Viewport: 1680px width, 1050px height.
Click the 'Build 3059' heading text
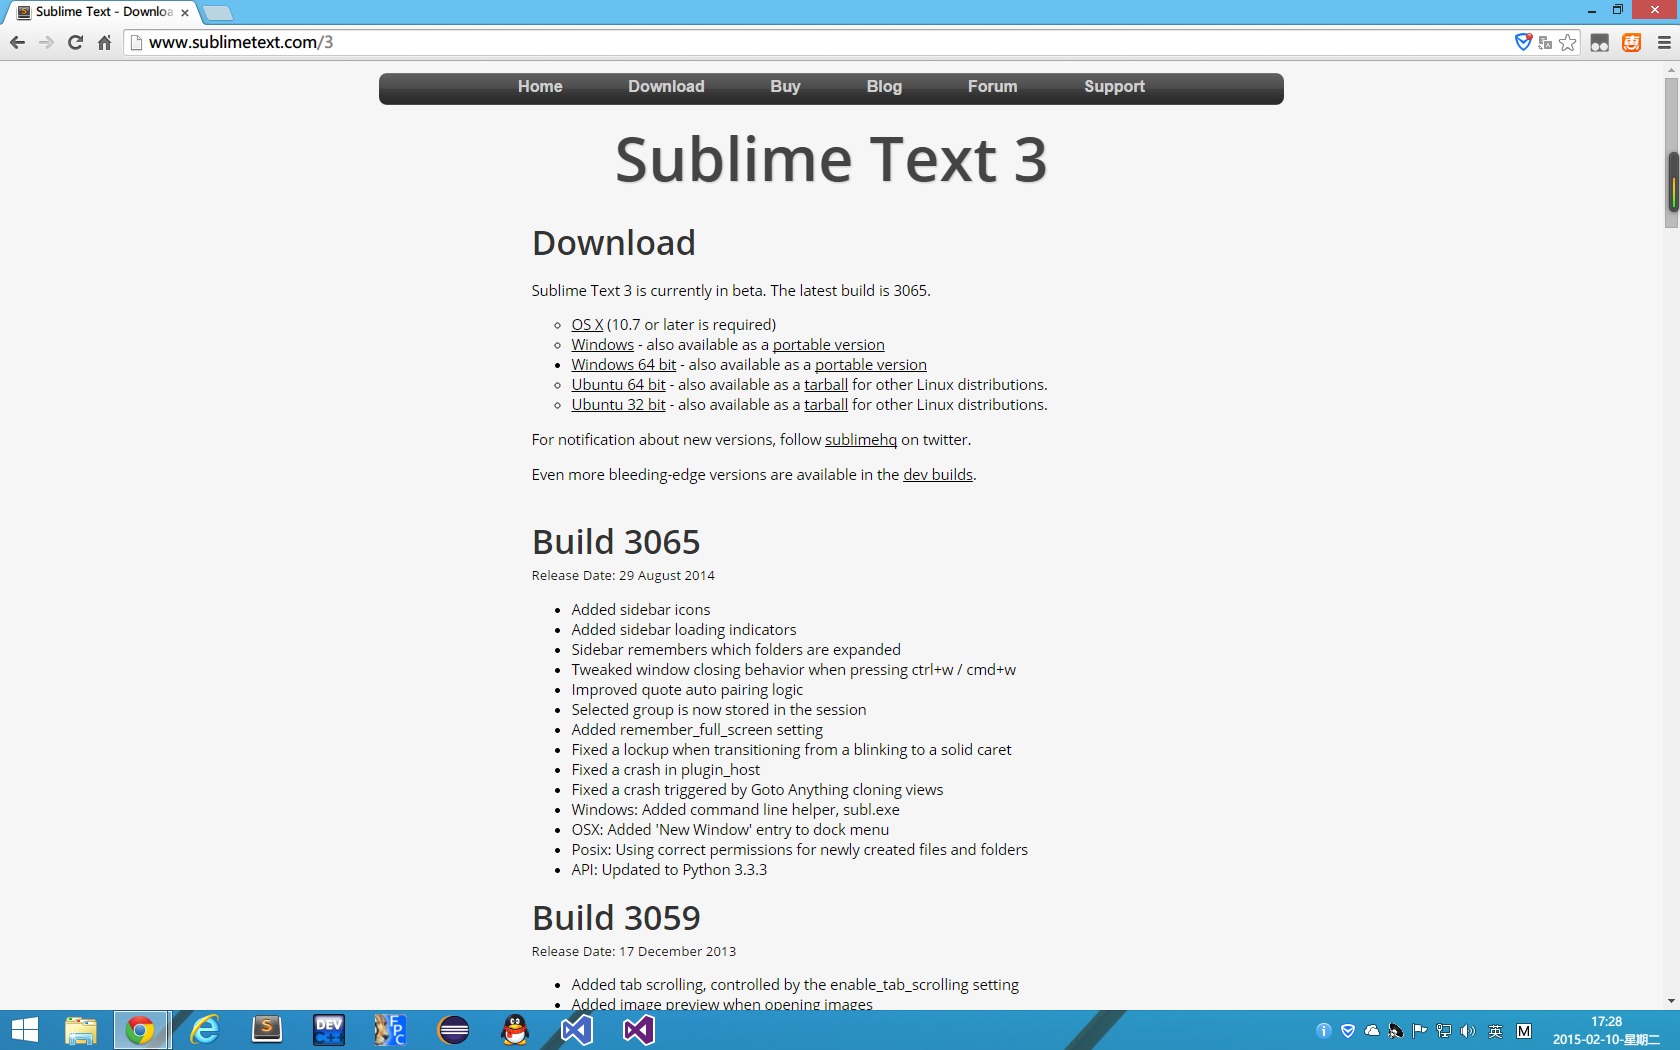click(x=616, y=918)
